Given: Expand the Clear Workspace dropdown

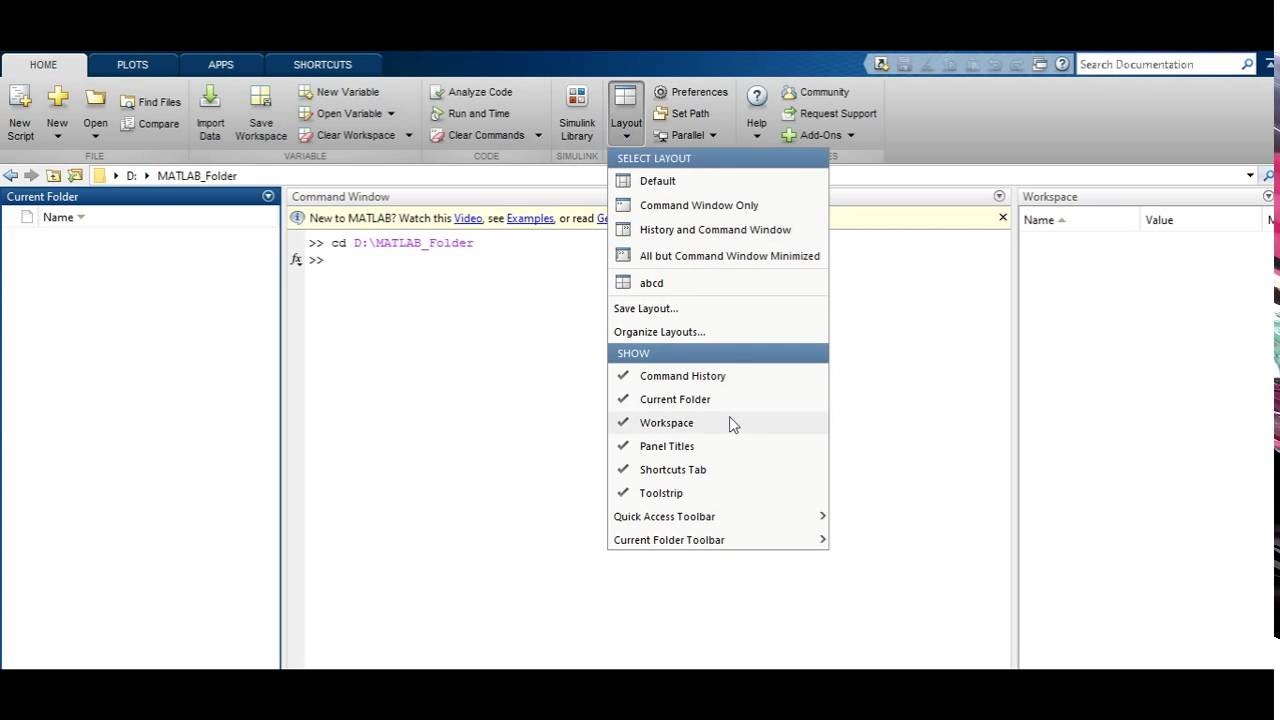Looking at the screenshot, I should point(408,136).
